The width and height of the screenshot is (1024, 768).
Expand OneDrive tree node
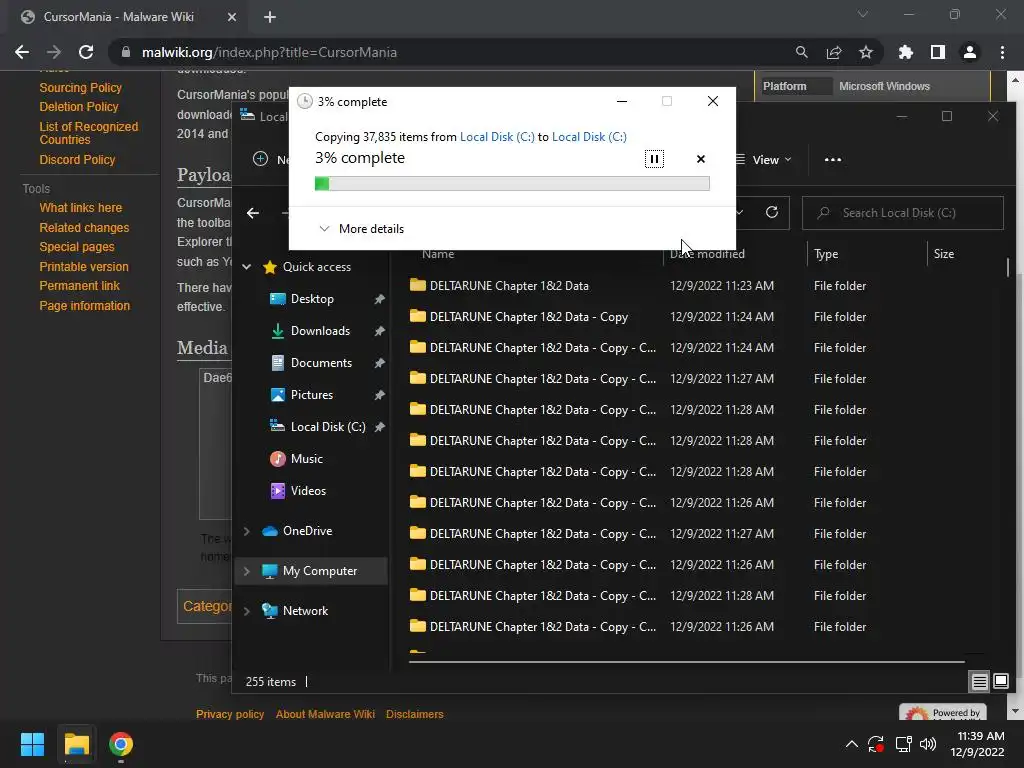point(246,531)
